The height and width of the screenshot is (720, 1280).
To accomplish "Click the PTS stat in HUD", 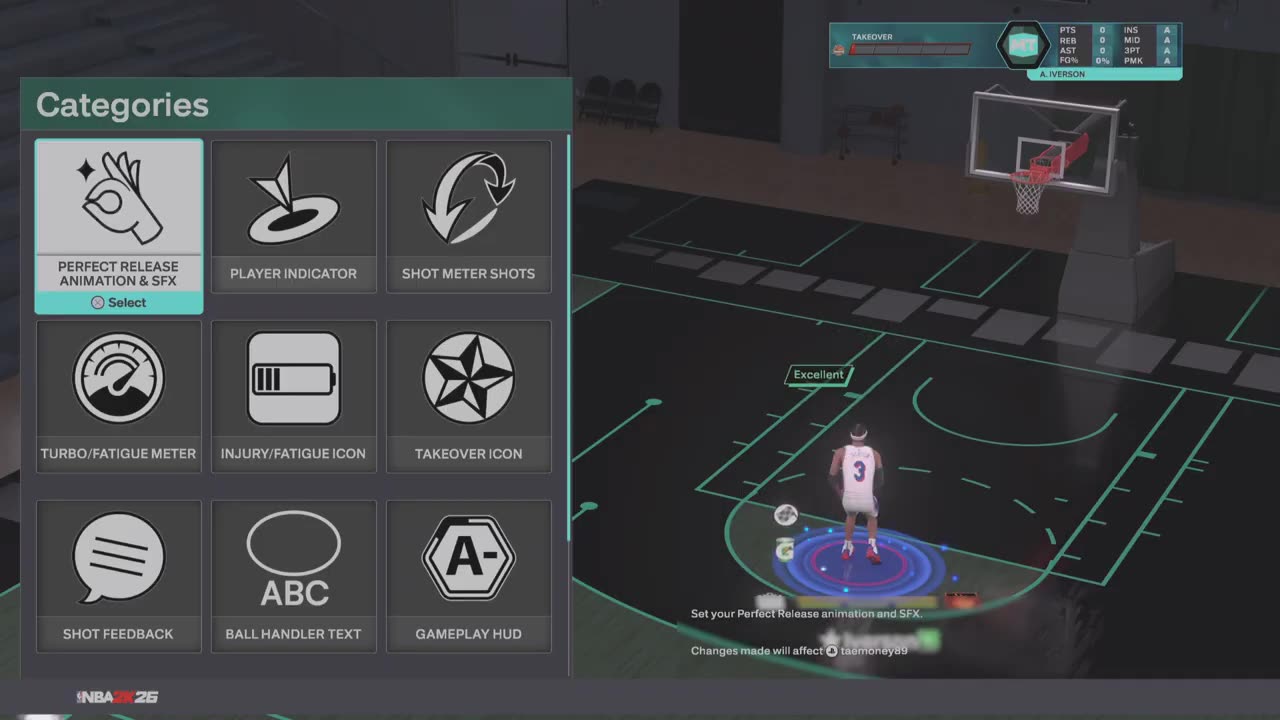I will click(1086, 31).
